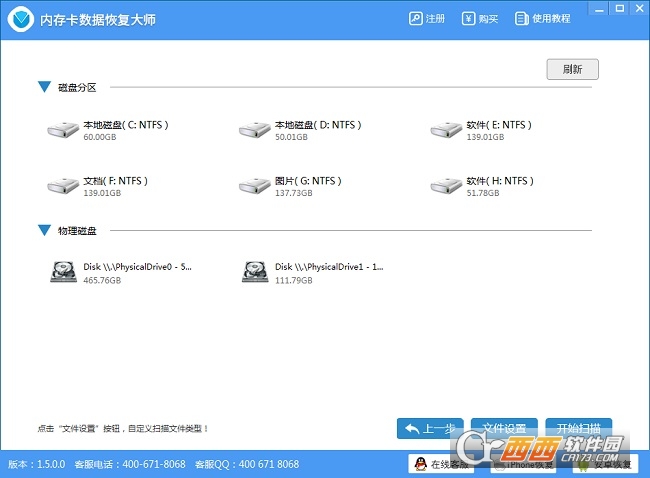Click the 软件( E: NTFS ) label
The image size is (650, 478).
coord(499,125)
